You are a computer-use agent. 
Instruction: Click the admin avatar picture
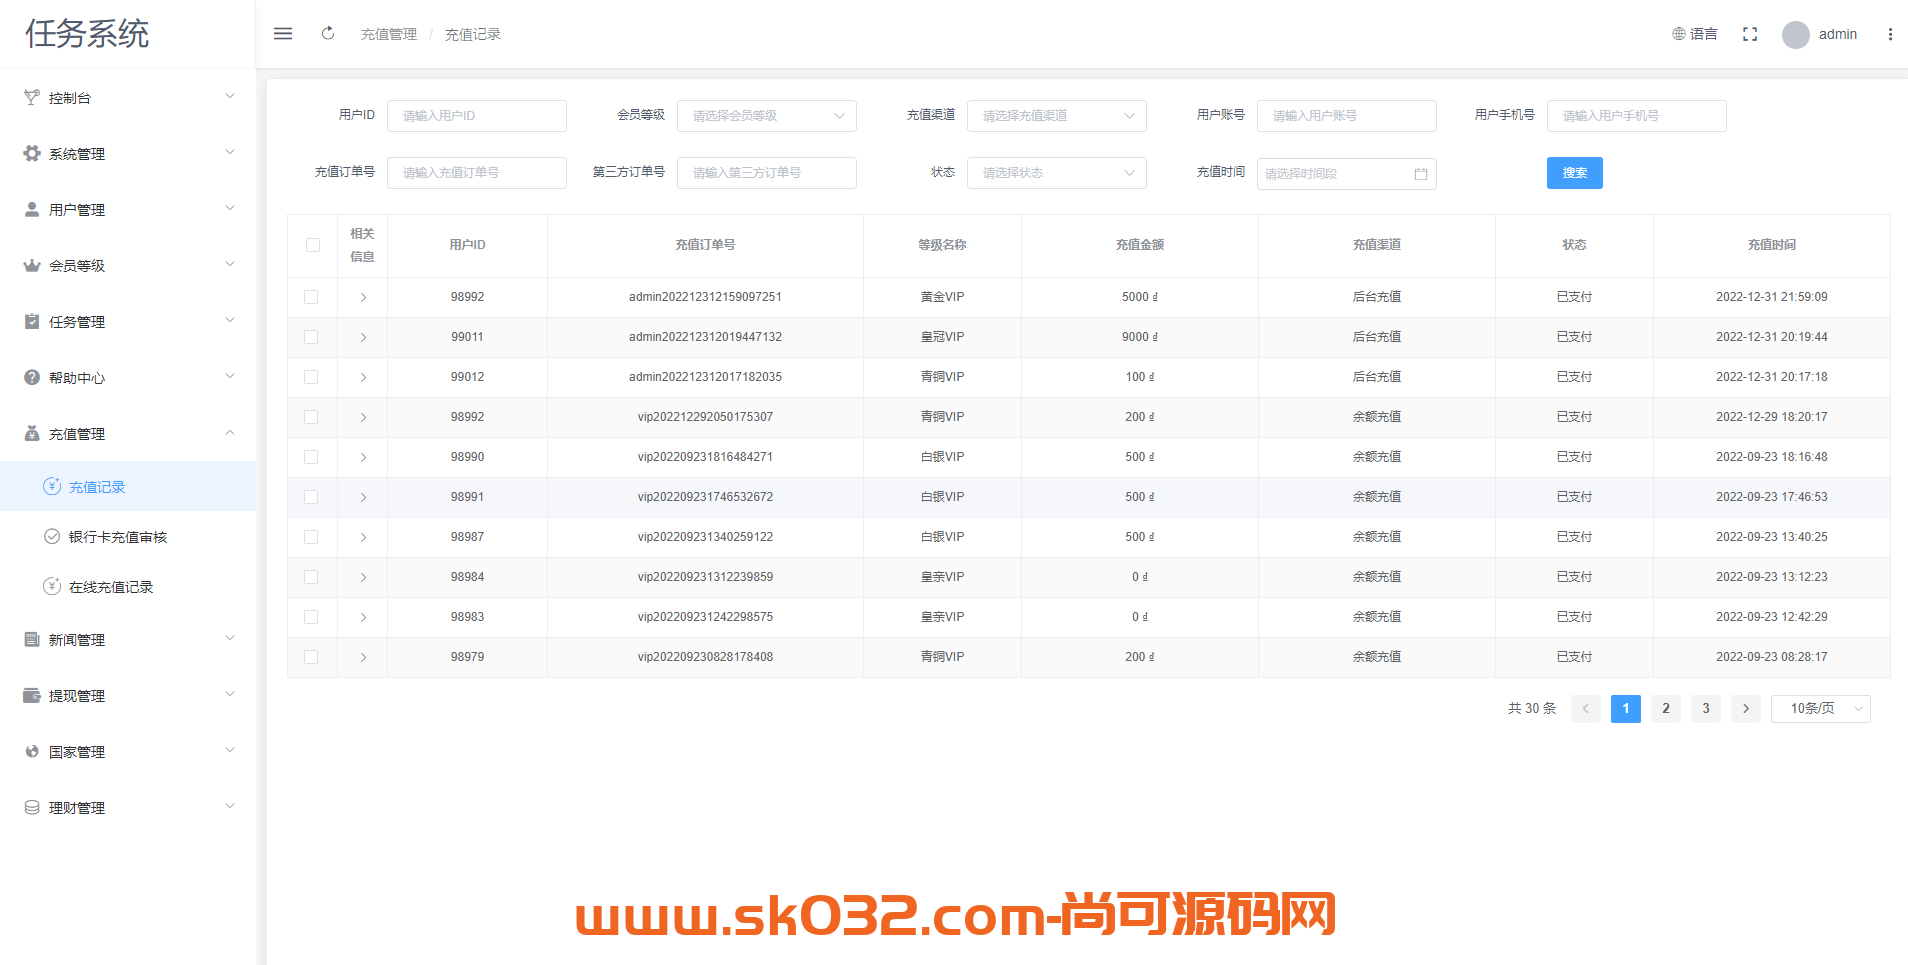point(1796,35)
